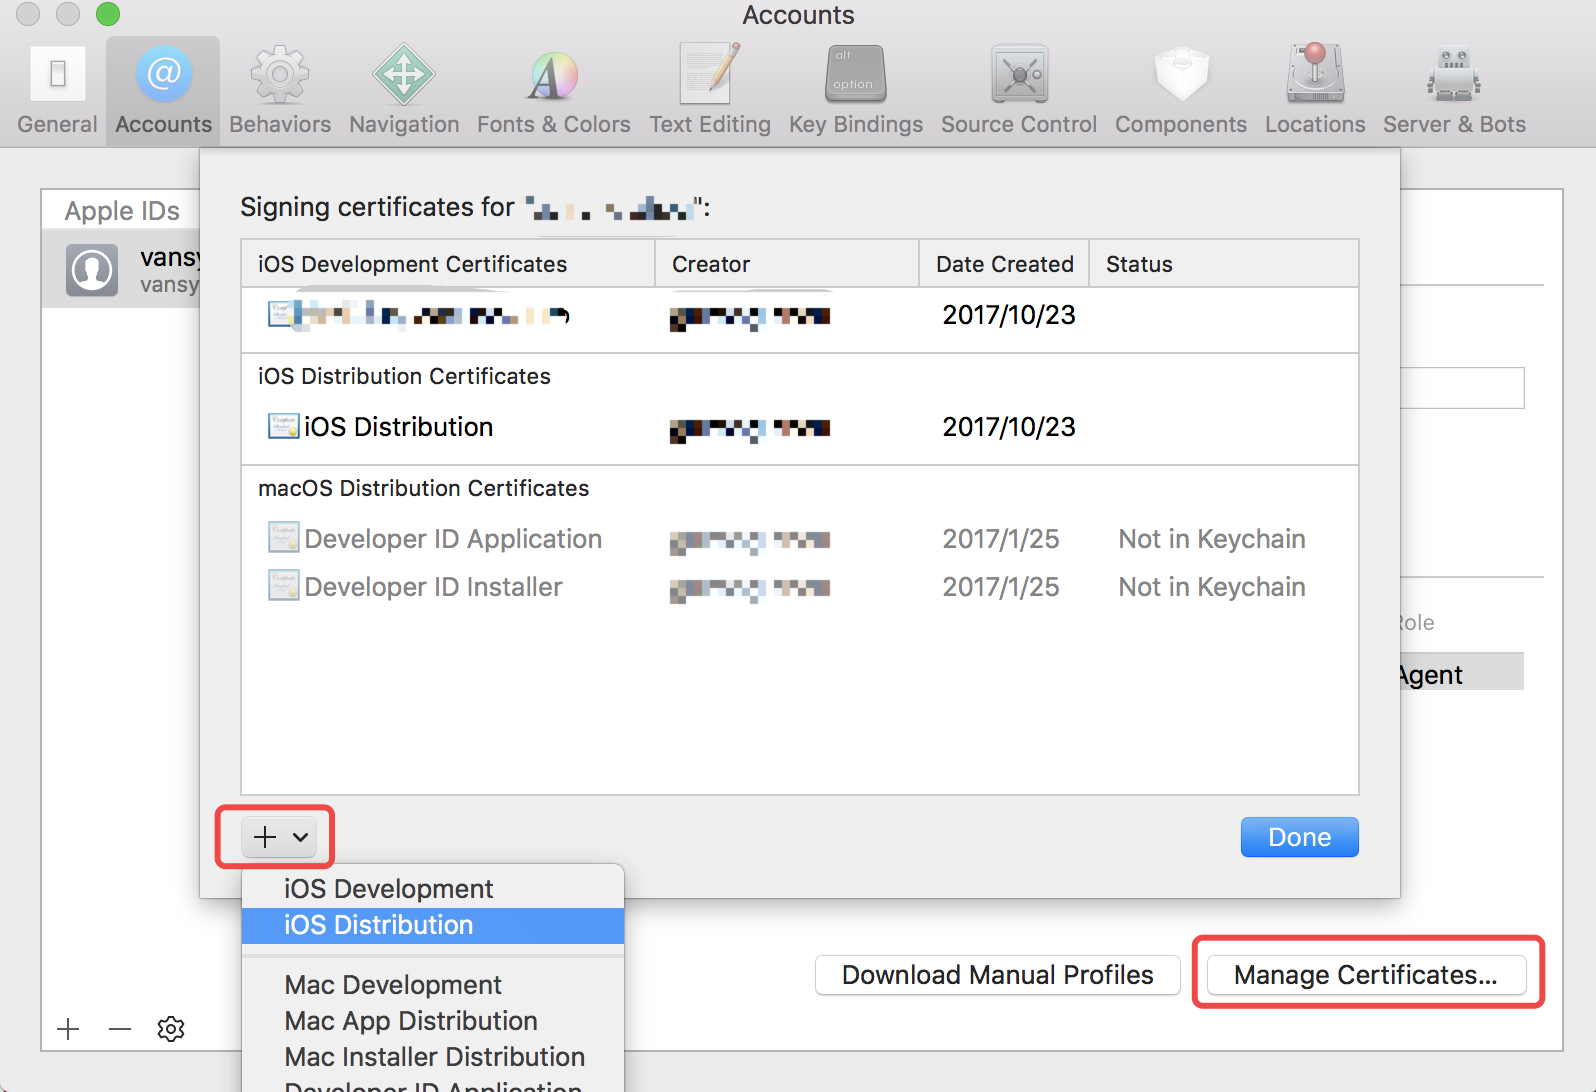Viewport: 1596px width, 1092px height.
Task: Open Text Editing preferences
Action: pyautogui.click(x=710, y=90)
